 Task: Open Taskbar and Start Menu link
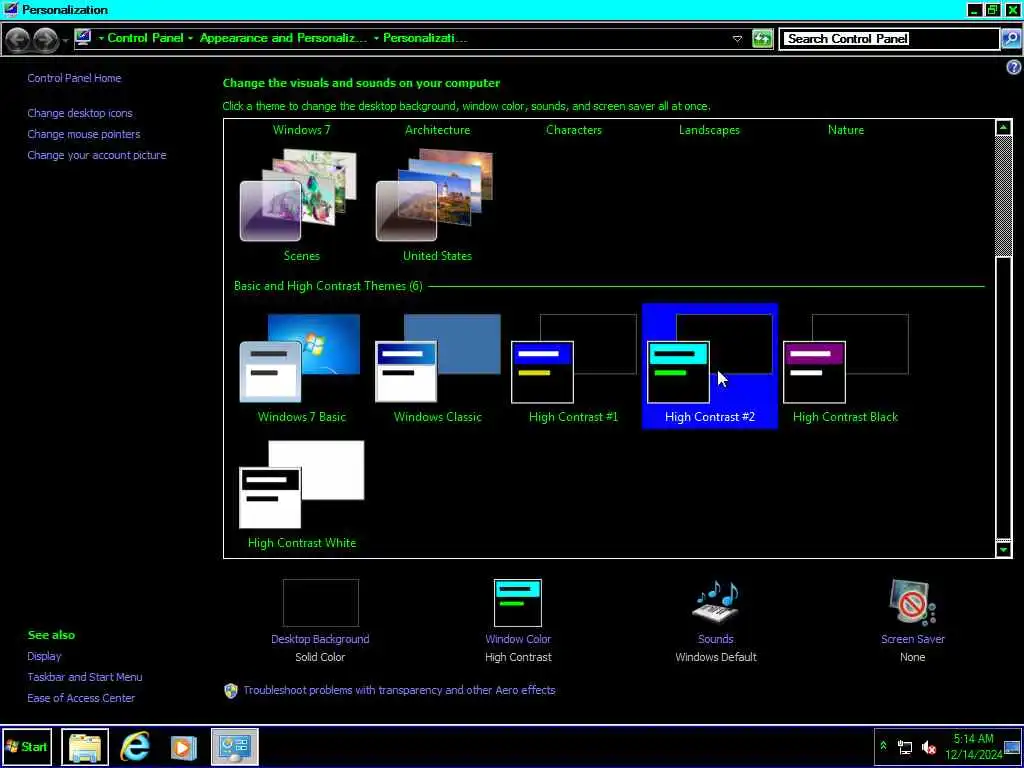(x=85, y=677)
